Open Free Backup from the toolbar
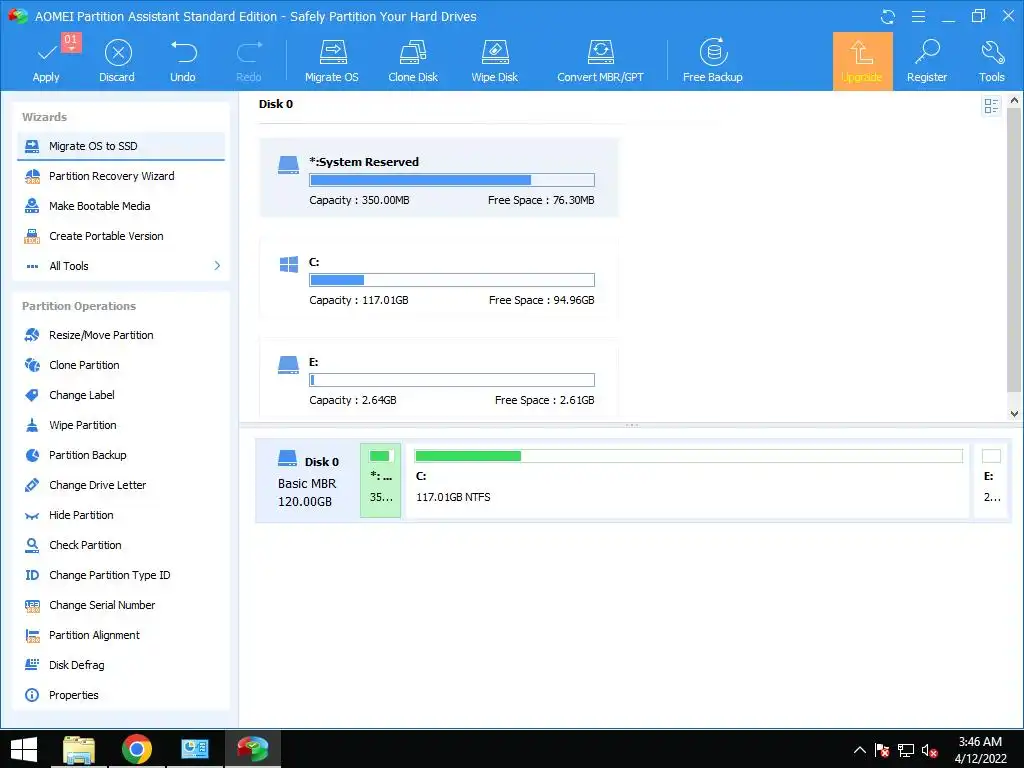This screenshot has height=768, width=1024. 712,61
